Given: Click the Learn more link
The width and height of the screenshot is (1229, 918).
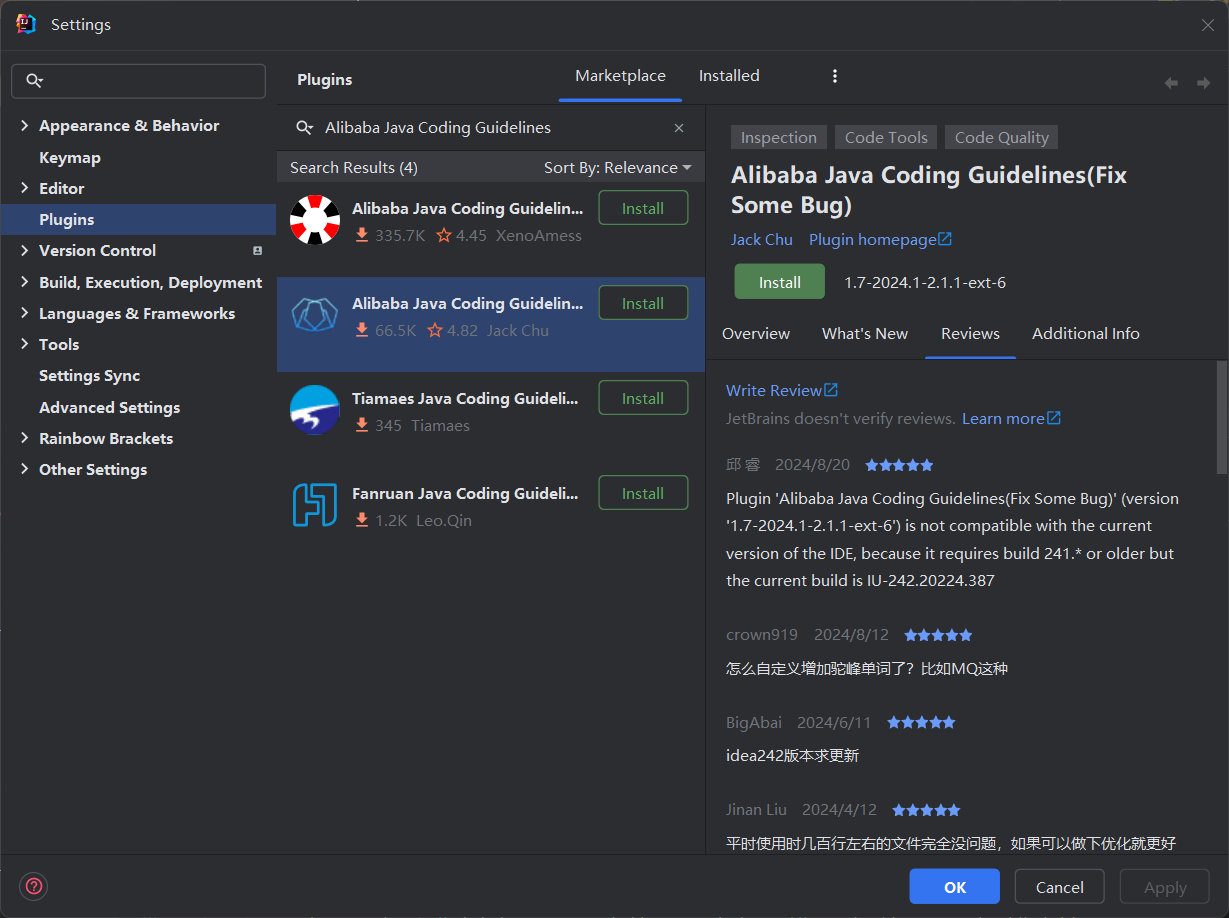Looking at the screenshot, I should (x=1003, y=418).
